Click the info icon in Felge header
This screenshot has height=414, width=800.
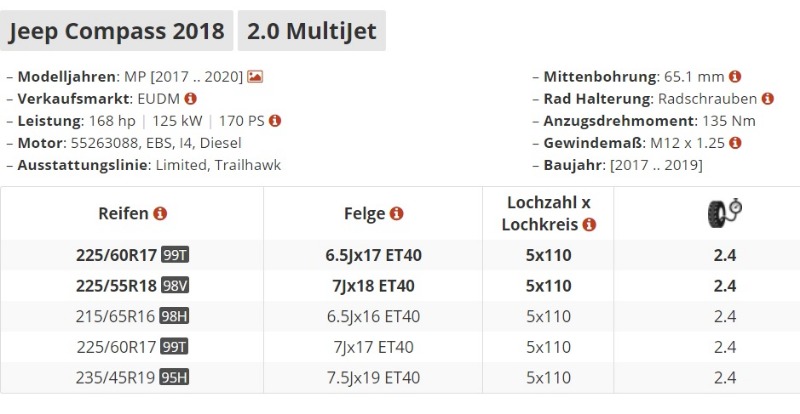coord(397,214)
